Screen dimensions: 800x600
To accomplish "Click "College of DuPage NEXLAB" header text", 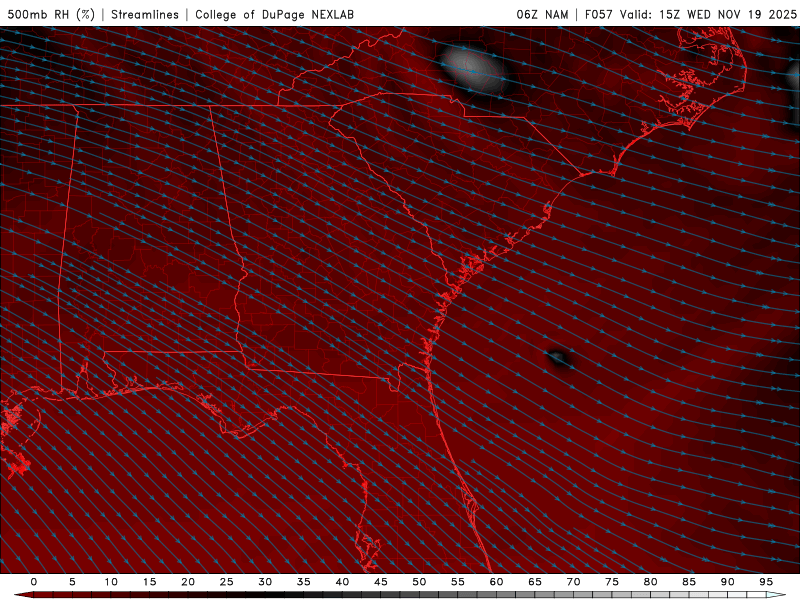I will click(x=274, y=14).
